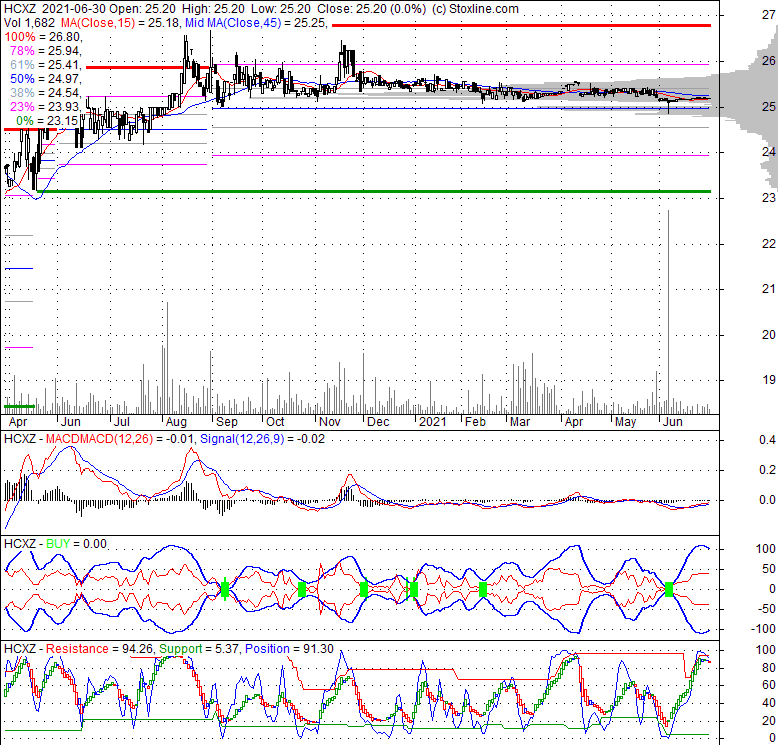The width and height of the screenshot is (780, 745).
Task: Click the 'Jul' month label
Action: pos(121,422)
